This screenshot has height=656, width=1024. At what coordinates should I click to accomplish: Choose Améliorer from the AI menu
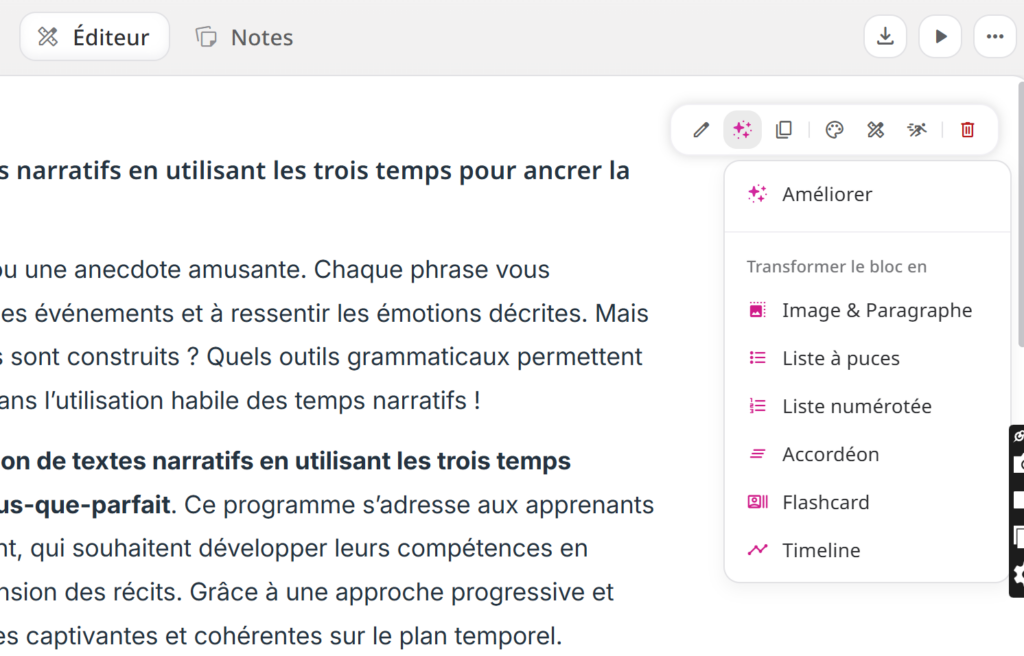pos(827,194)
